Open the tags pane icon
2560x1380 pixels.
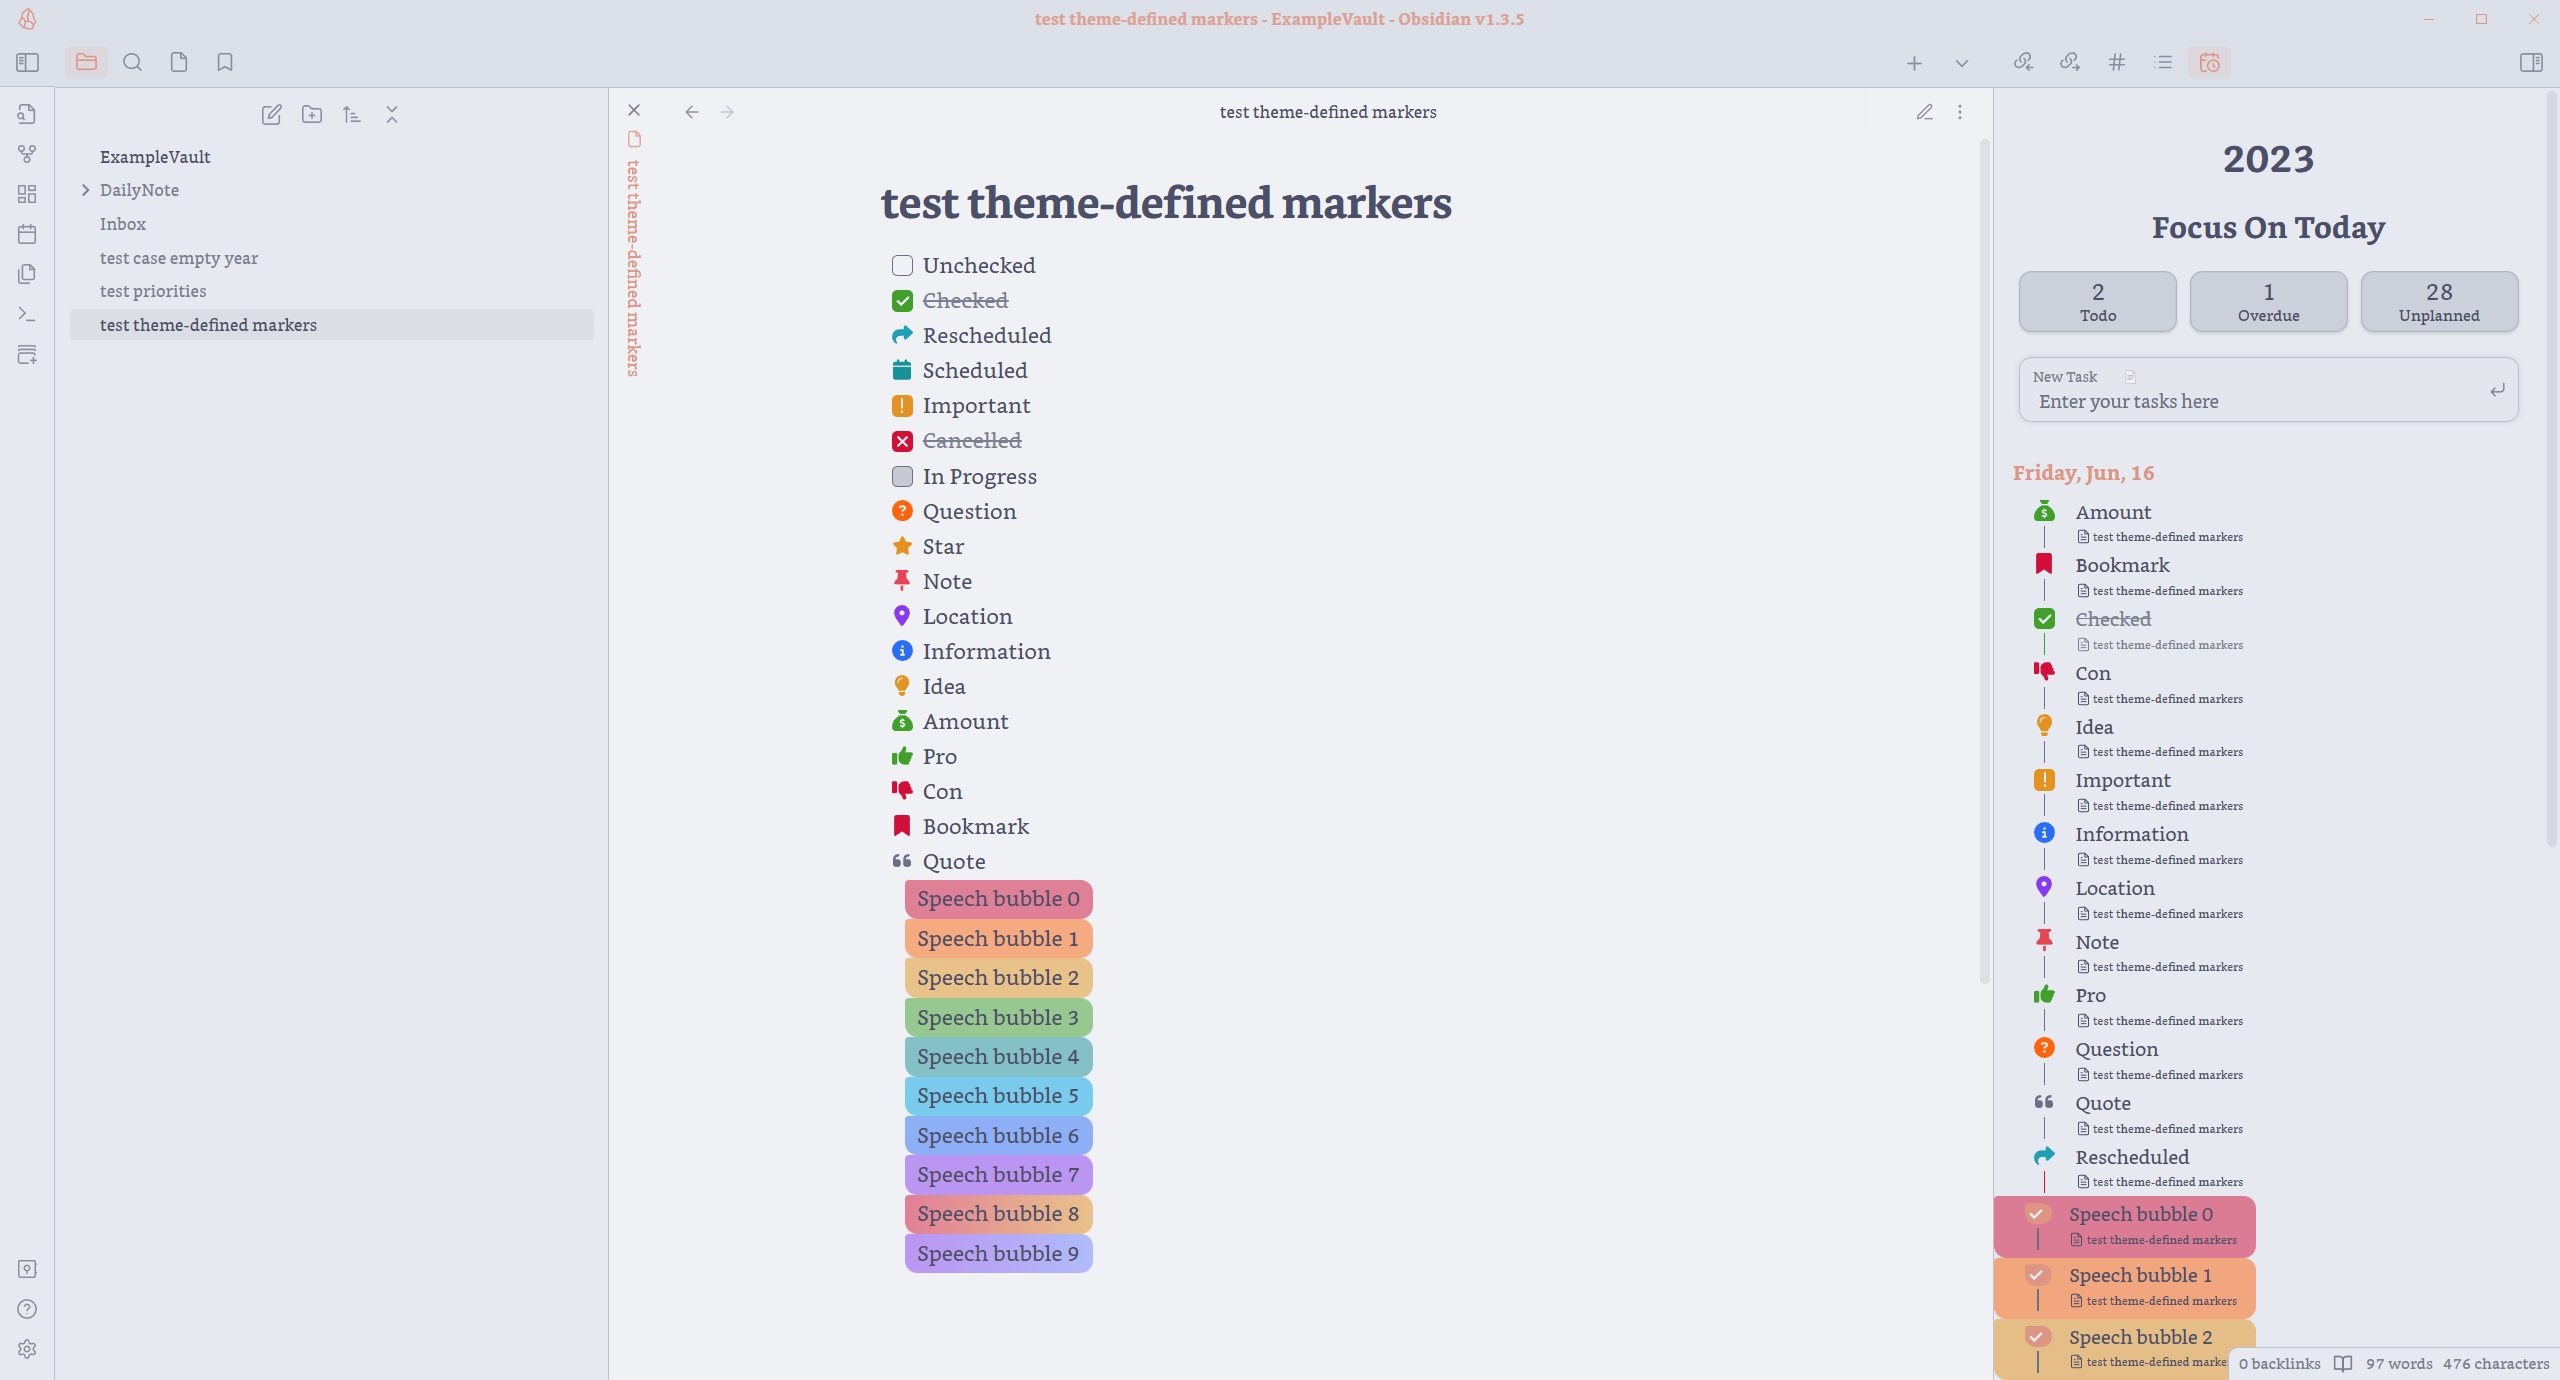2117,62
